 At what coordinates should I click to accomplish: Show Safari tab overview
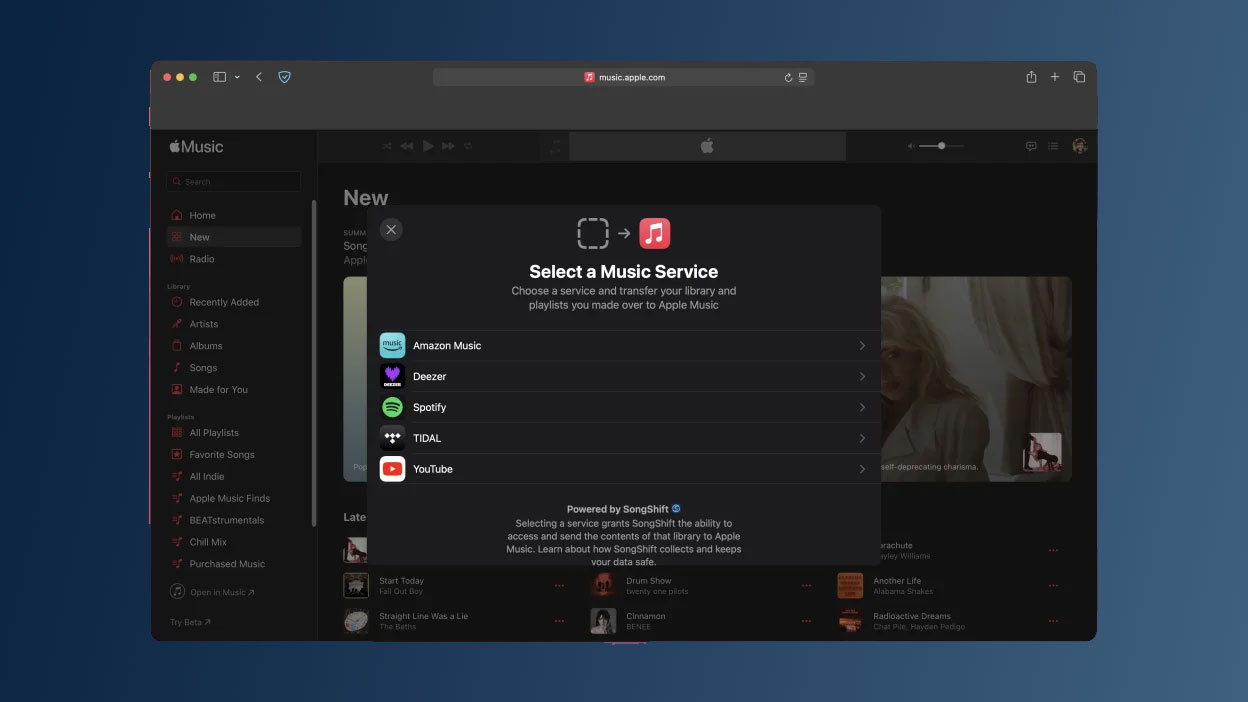tap(1079, 77)
